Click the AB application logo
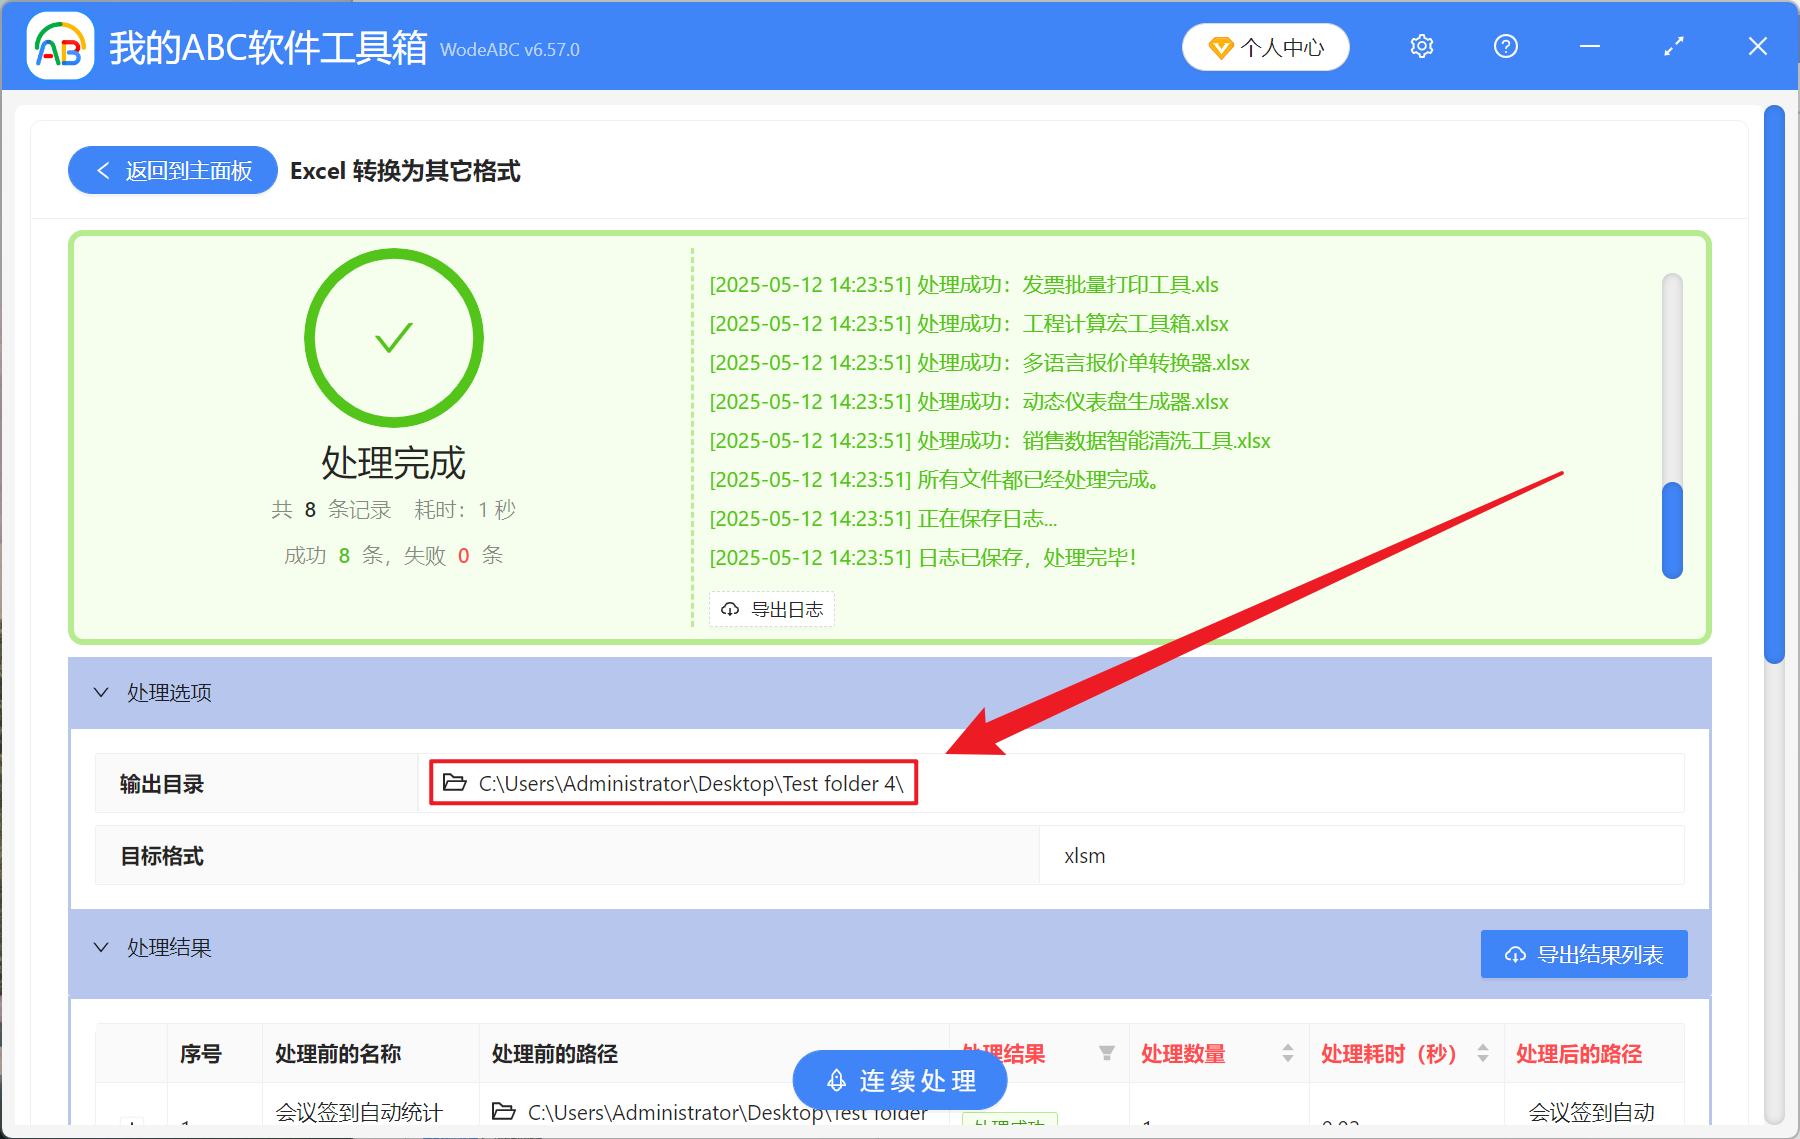 [60, 46]
